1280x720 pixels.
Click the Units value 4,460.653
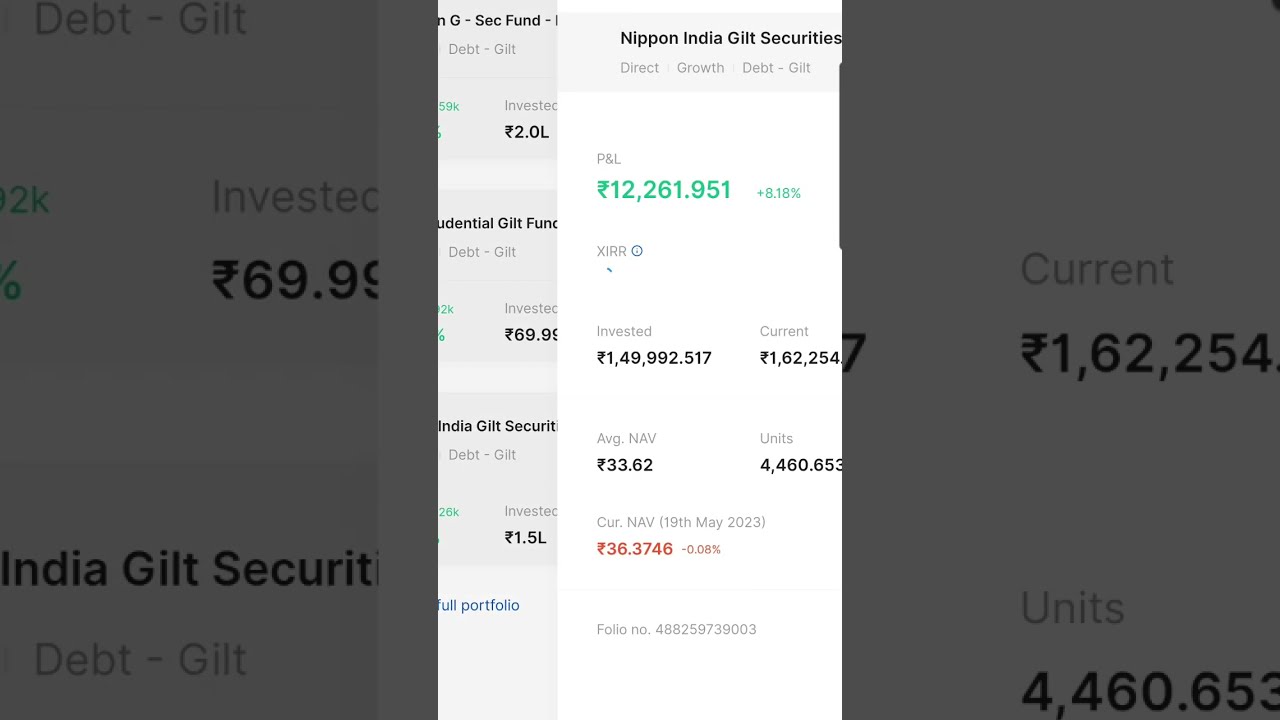coord(801,465)
